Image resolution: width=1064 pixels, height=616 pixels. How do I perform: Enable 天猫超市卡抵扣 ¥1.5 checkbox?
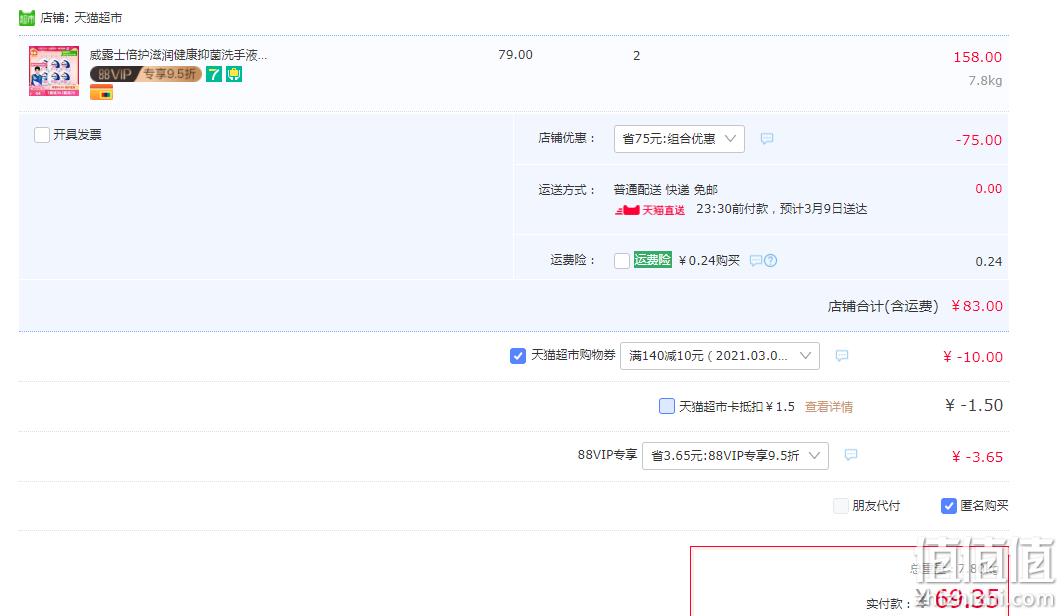click(x=666, y=406)
